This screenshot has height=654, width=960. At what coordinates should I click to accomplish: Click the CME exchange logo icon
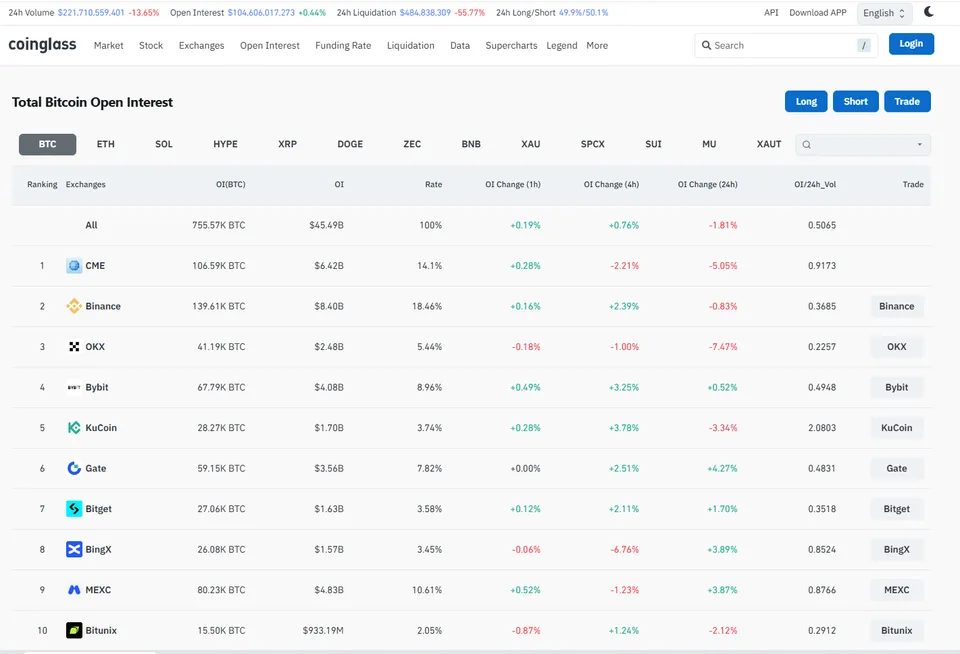tap(74, 266)
